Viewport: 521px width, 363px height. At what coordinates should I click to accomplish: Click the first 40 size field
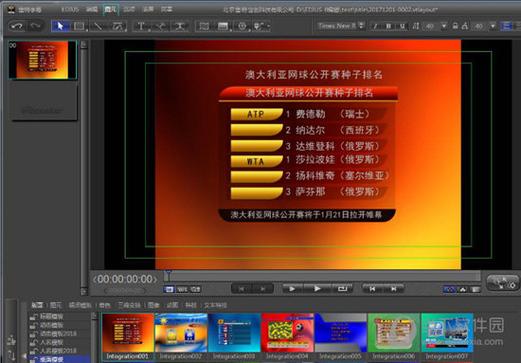click(430, 26)
